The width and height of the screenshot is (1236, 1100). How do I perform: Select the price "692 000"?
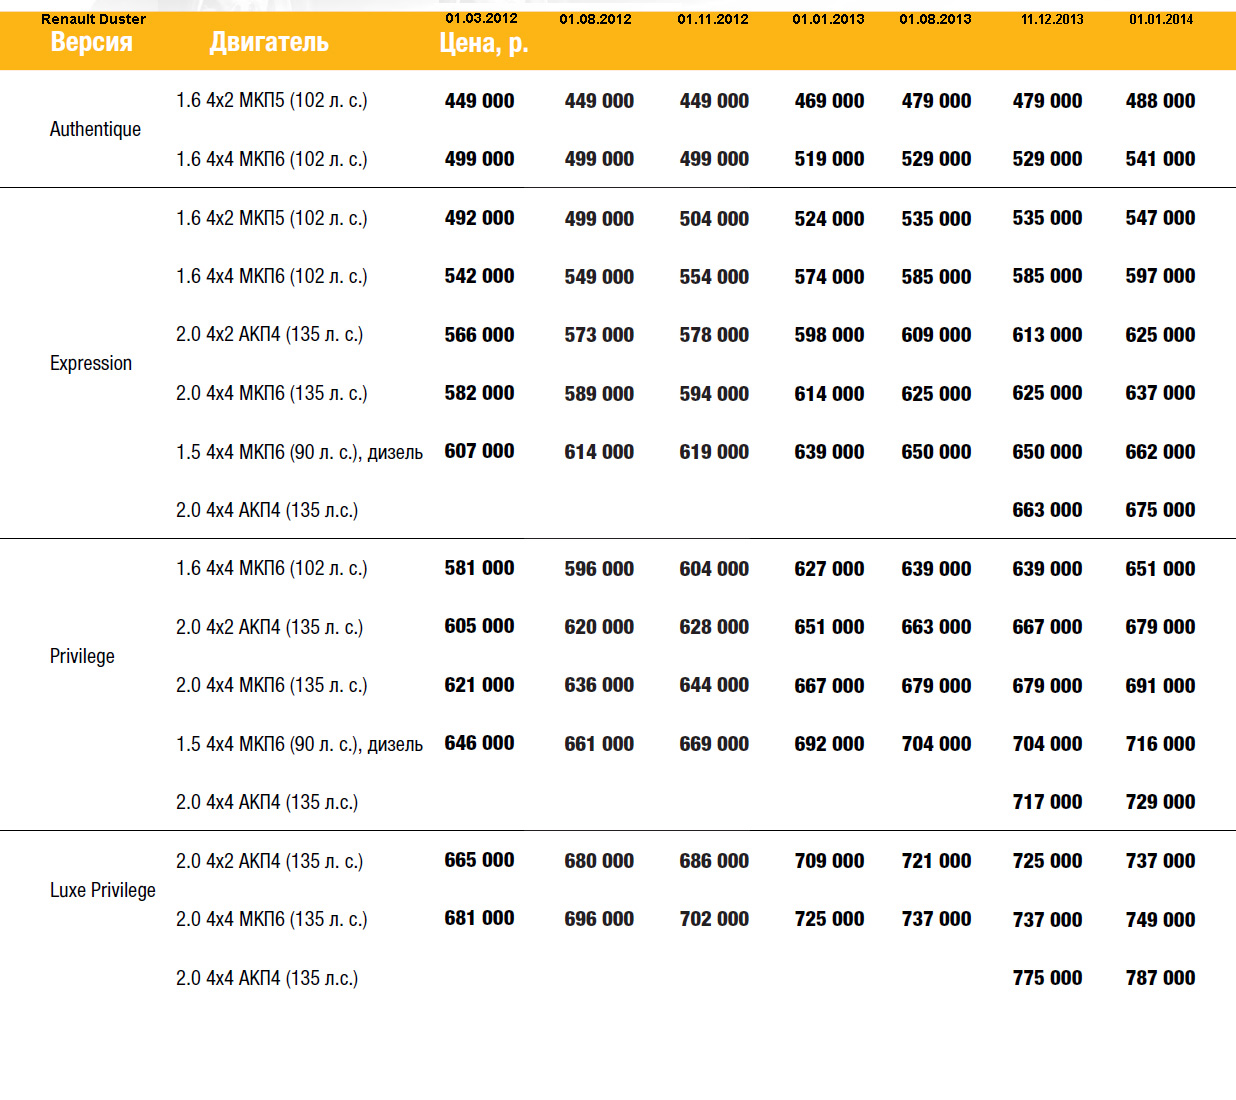[829, 744]
